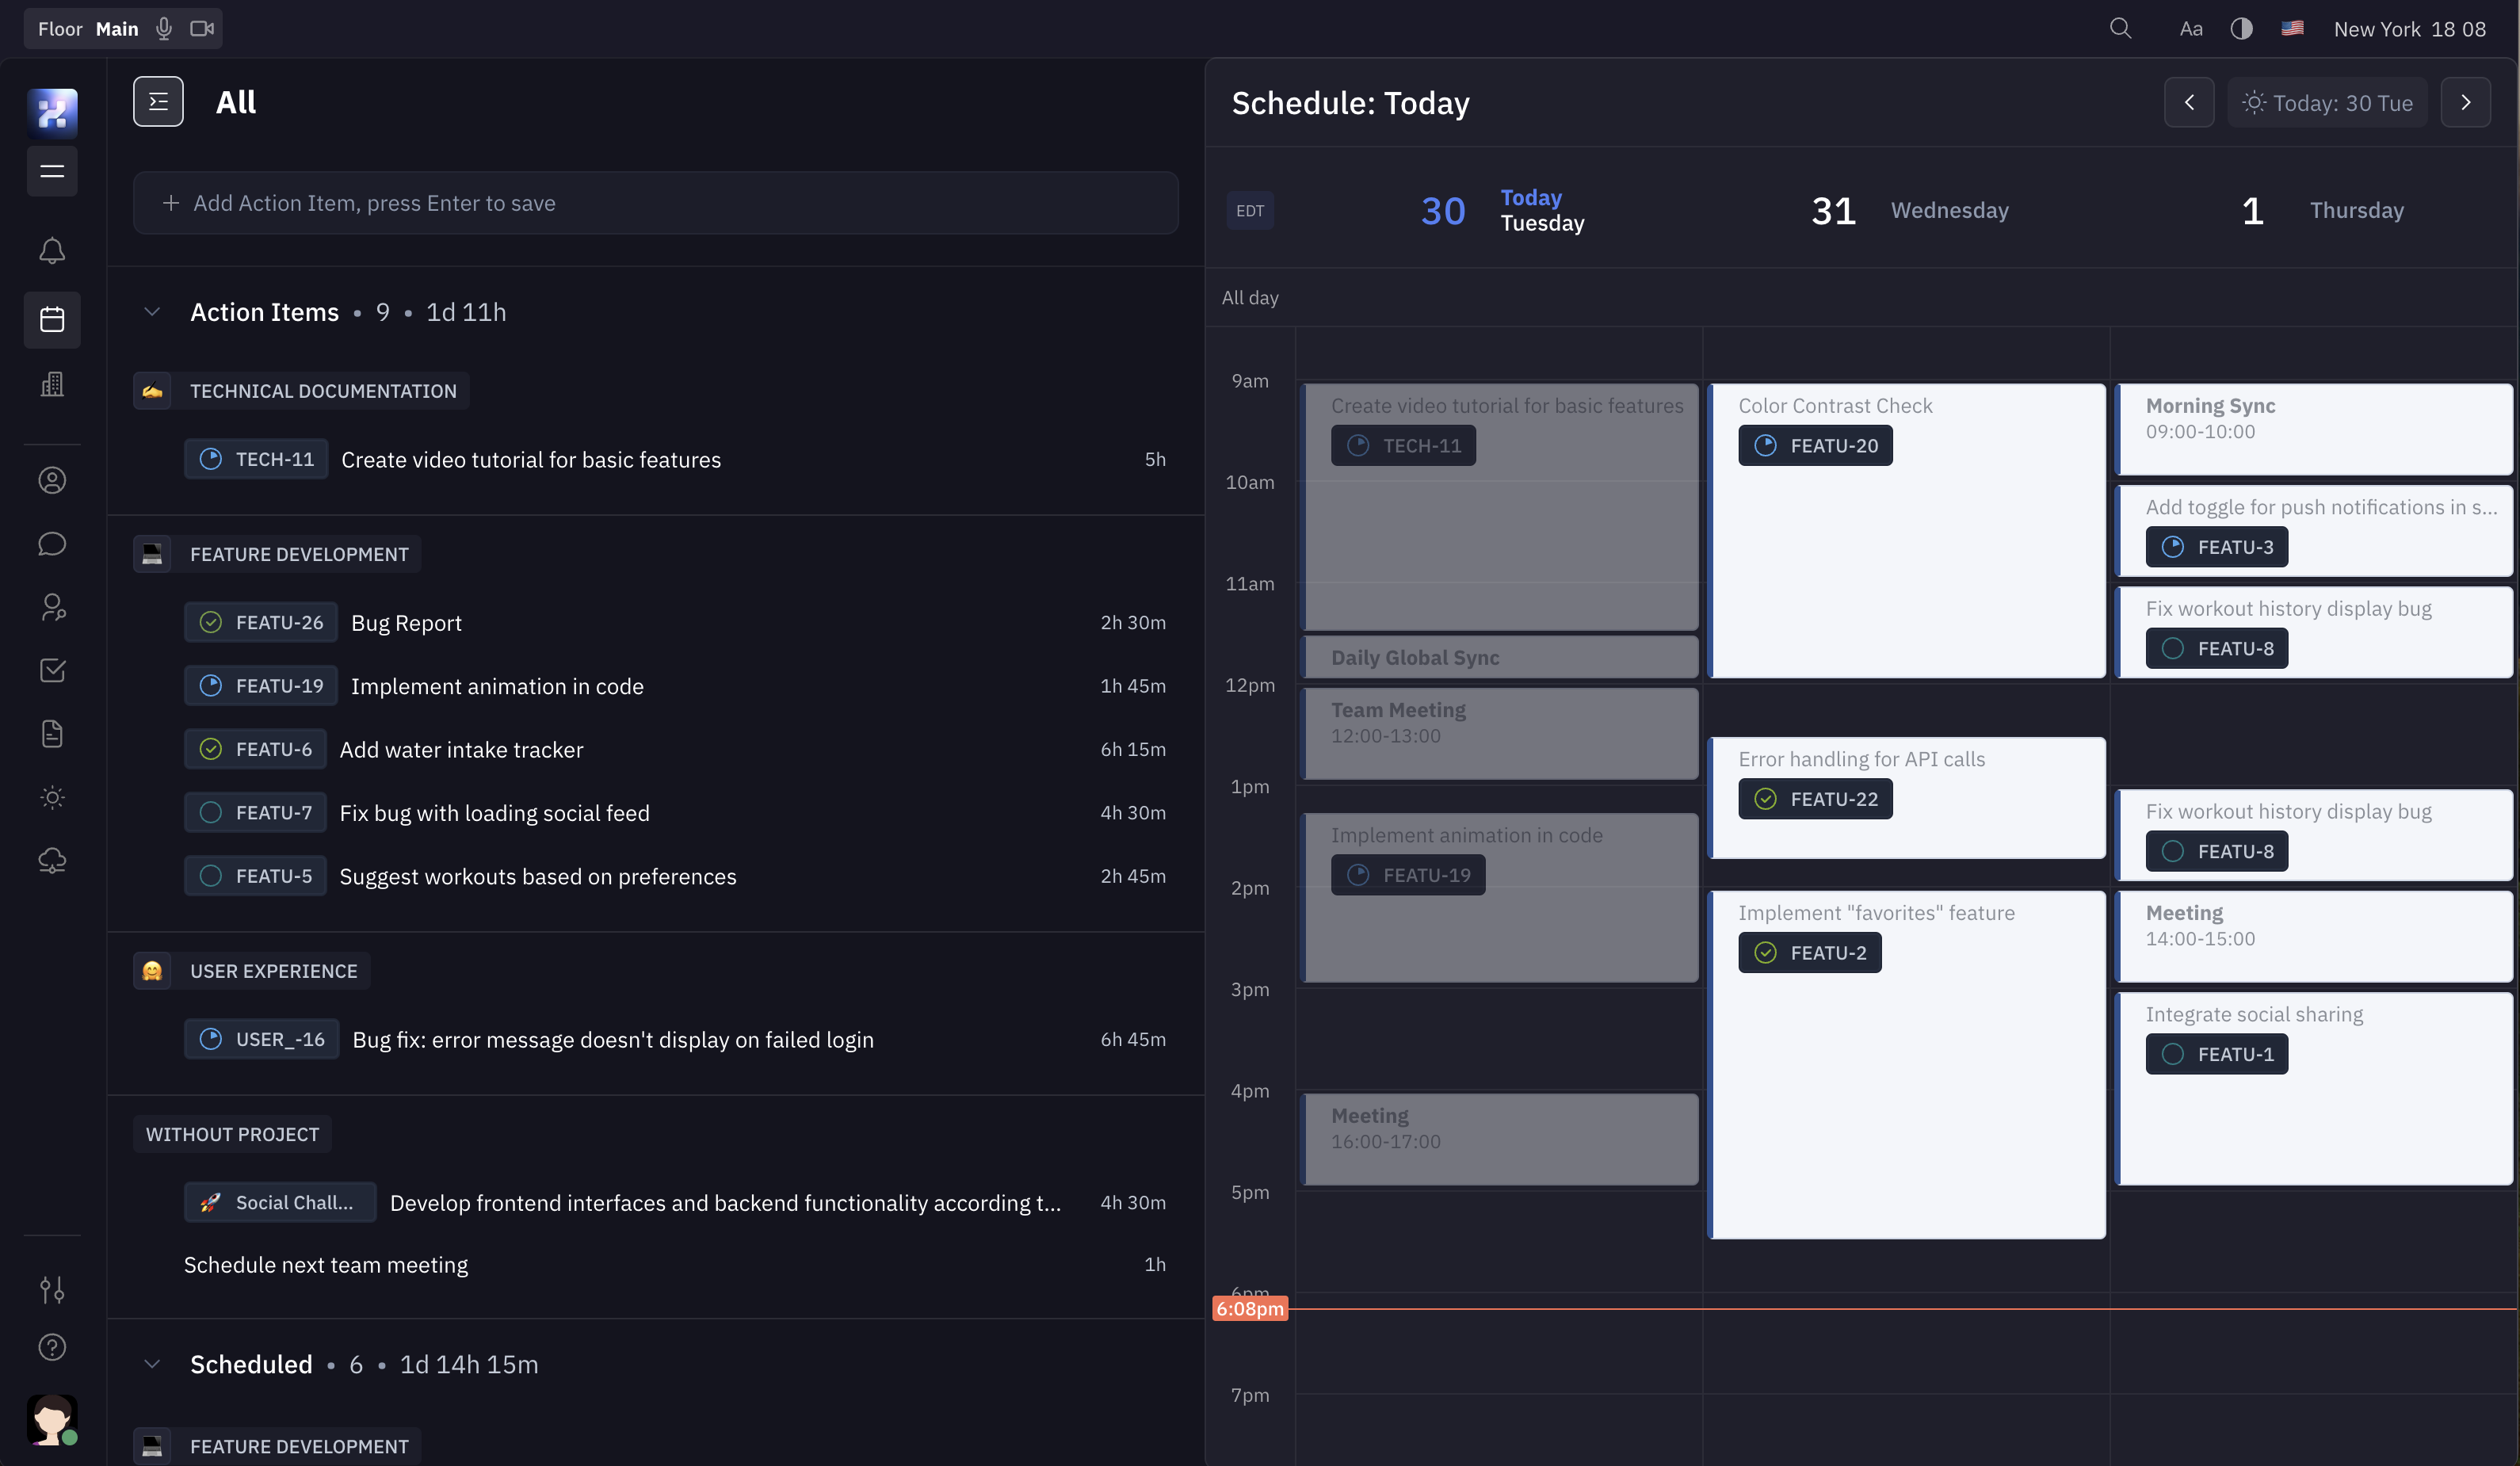This screenshot has width=2520, height=1466.
Task: Select the calendar view icon in sidebar
Action: [52, 320]
